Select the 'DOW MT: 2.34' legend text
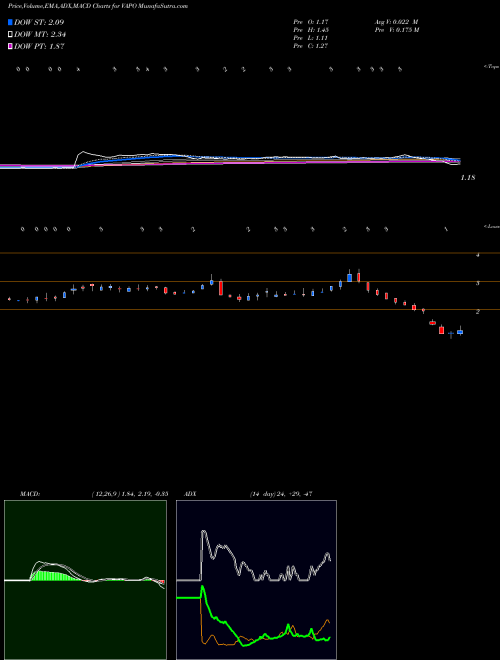The height and width of the screenshot is (660, 500). pyautogui.click(x=40, y=35)
